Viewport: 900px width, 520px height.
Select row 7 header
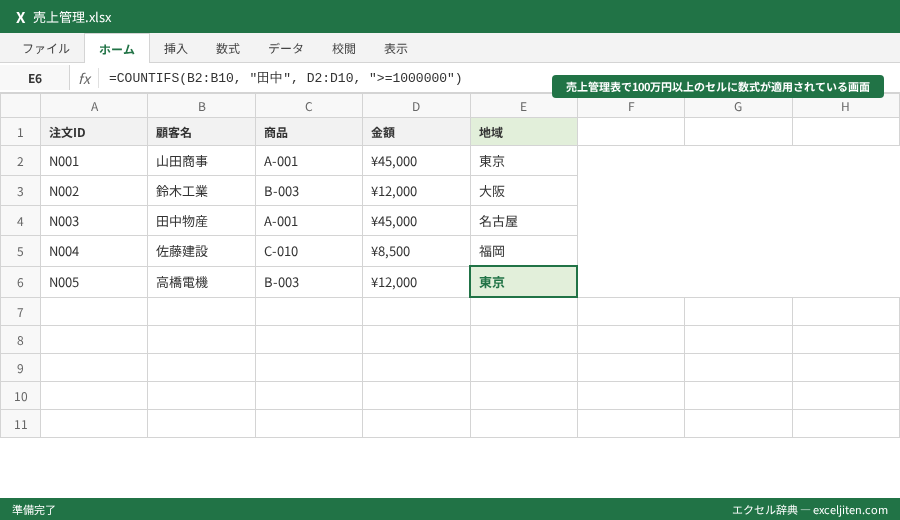[x=20, y=312]
